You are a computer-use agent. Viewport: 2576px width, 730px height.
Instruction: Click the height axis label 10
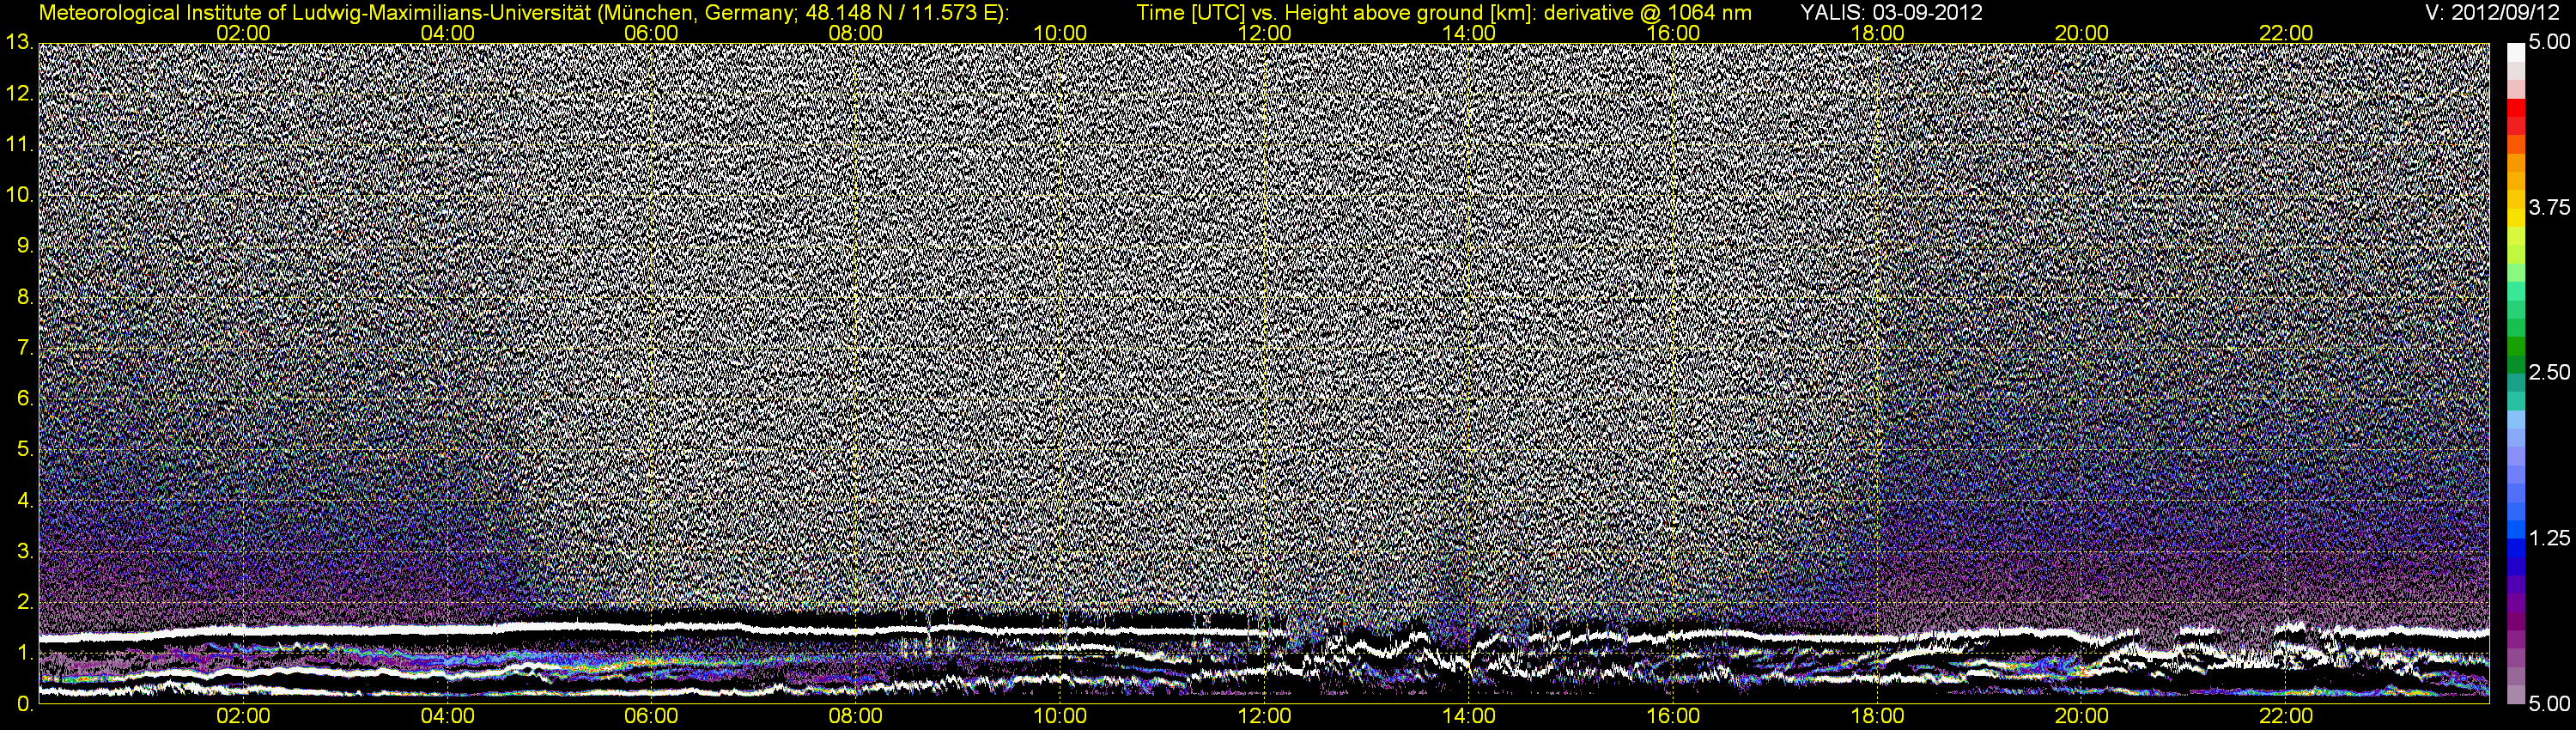20,195
